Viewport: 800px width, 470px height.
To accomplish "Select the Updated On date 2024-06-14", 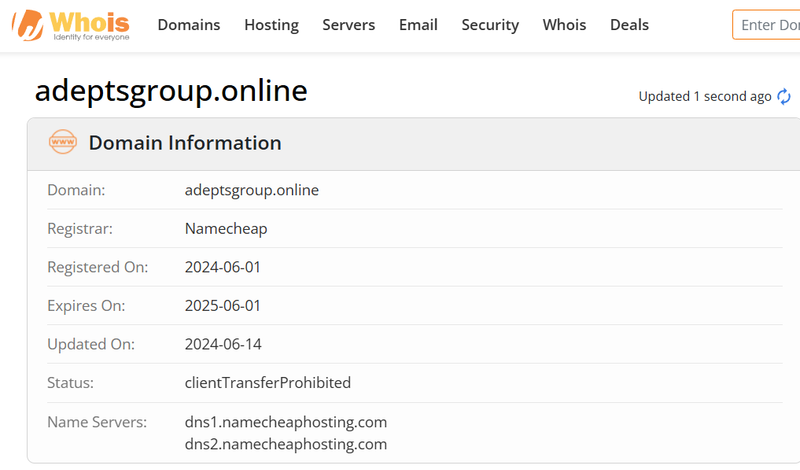I will click(223, 344).
